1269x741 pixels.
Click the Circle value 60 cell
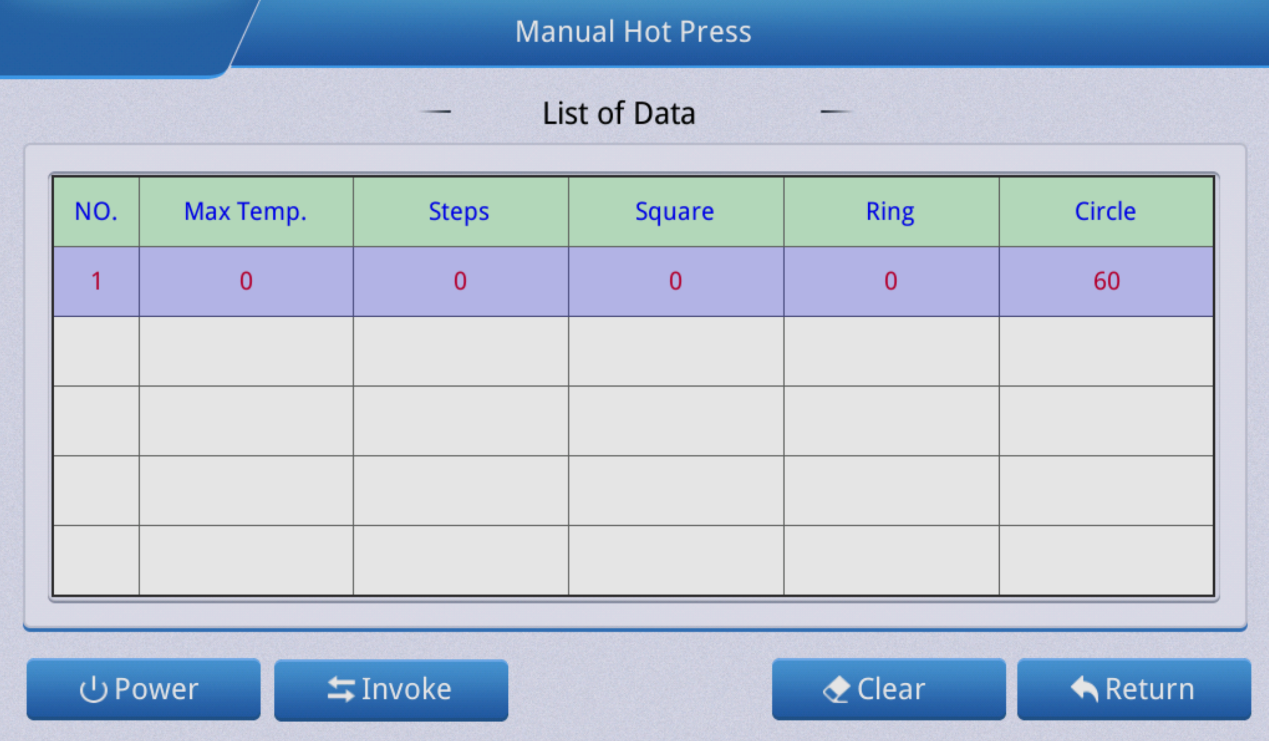tap(1106, 282)
